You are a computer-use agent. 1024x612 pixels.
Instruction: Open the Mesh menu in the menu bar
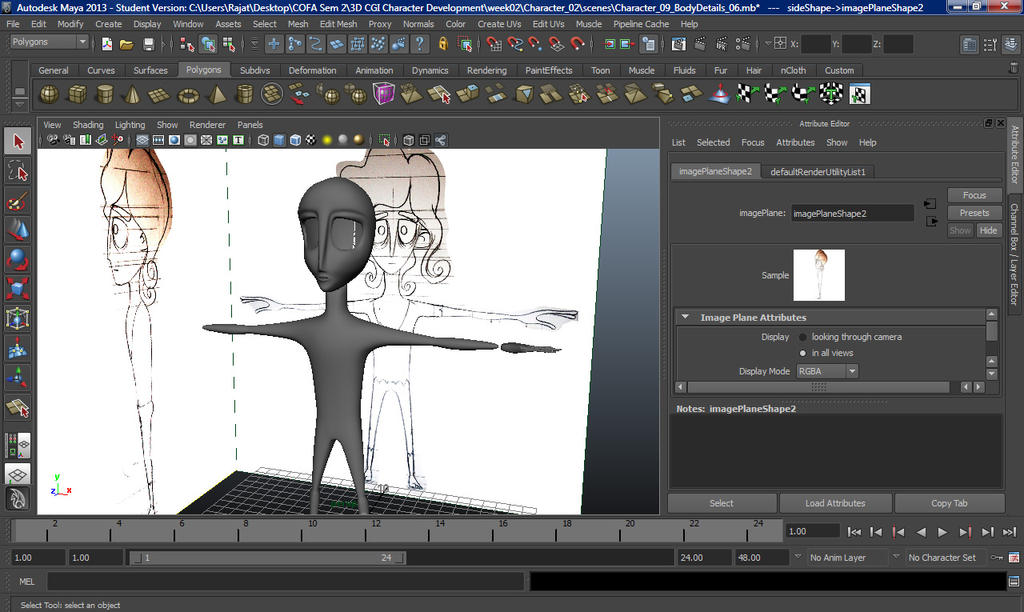click(x=297, y=23)
